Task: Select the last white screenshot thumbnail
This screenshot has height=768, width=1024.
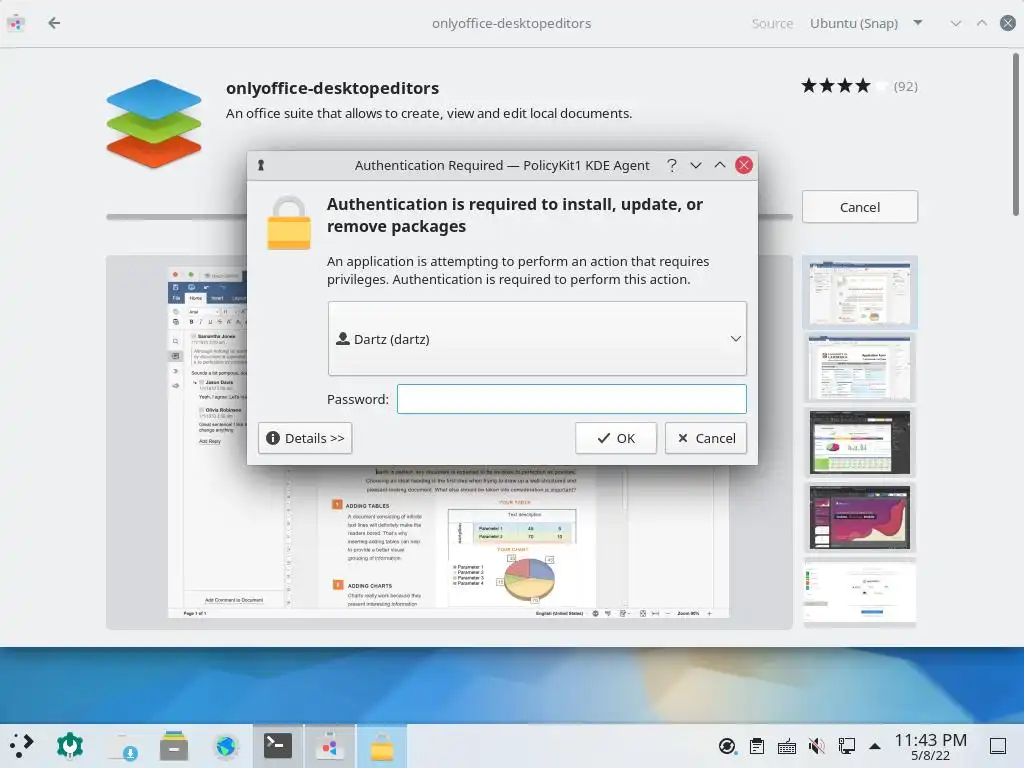Action: coord(859,592)
